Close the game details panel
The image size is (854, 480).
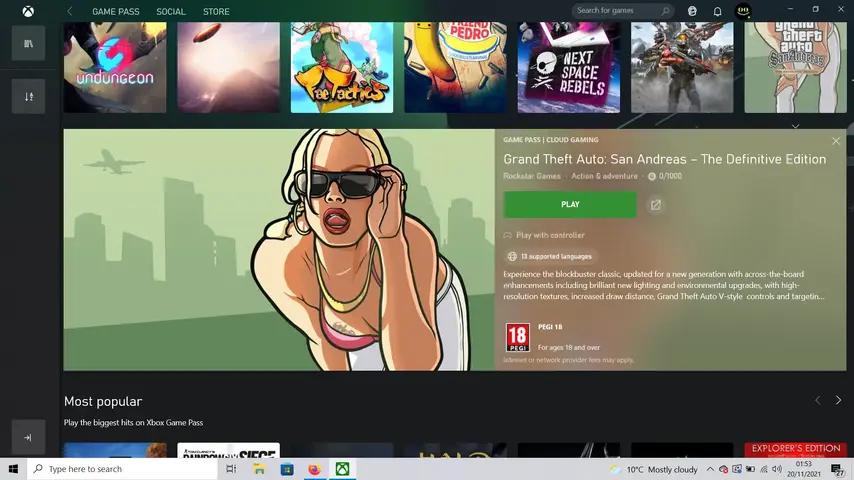coord(836,141)
